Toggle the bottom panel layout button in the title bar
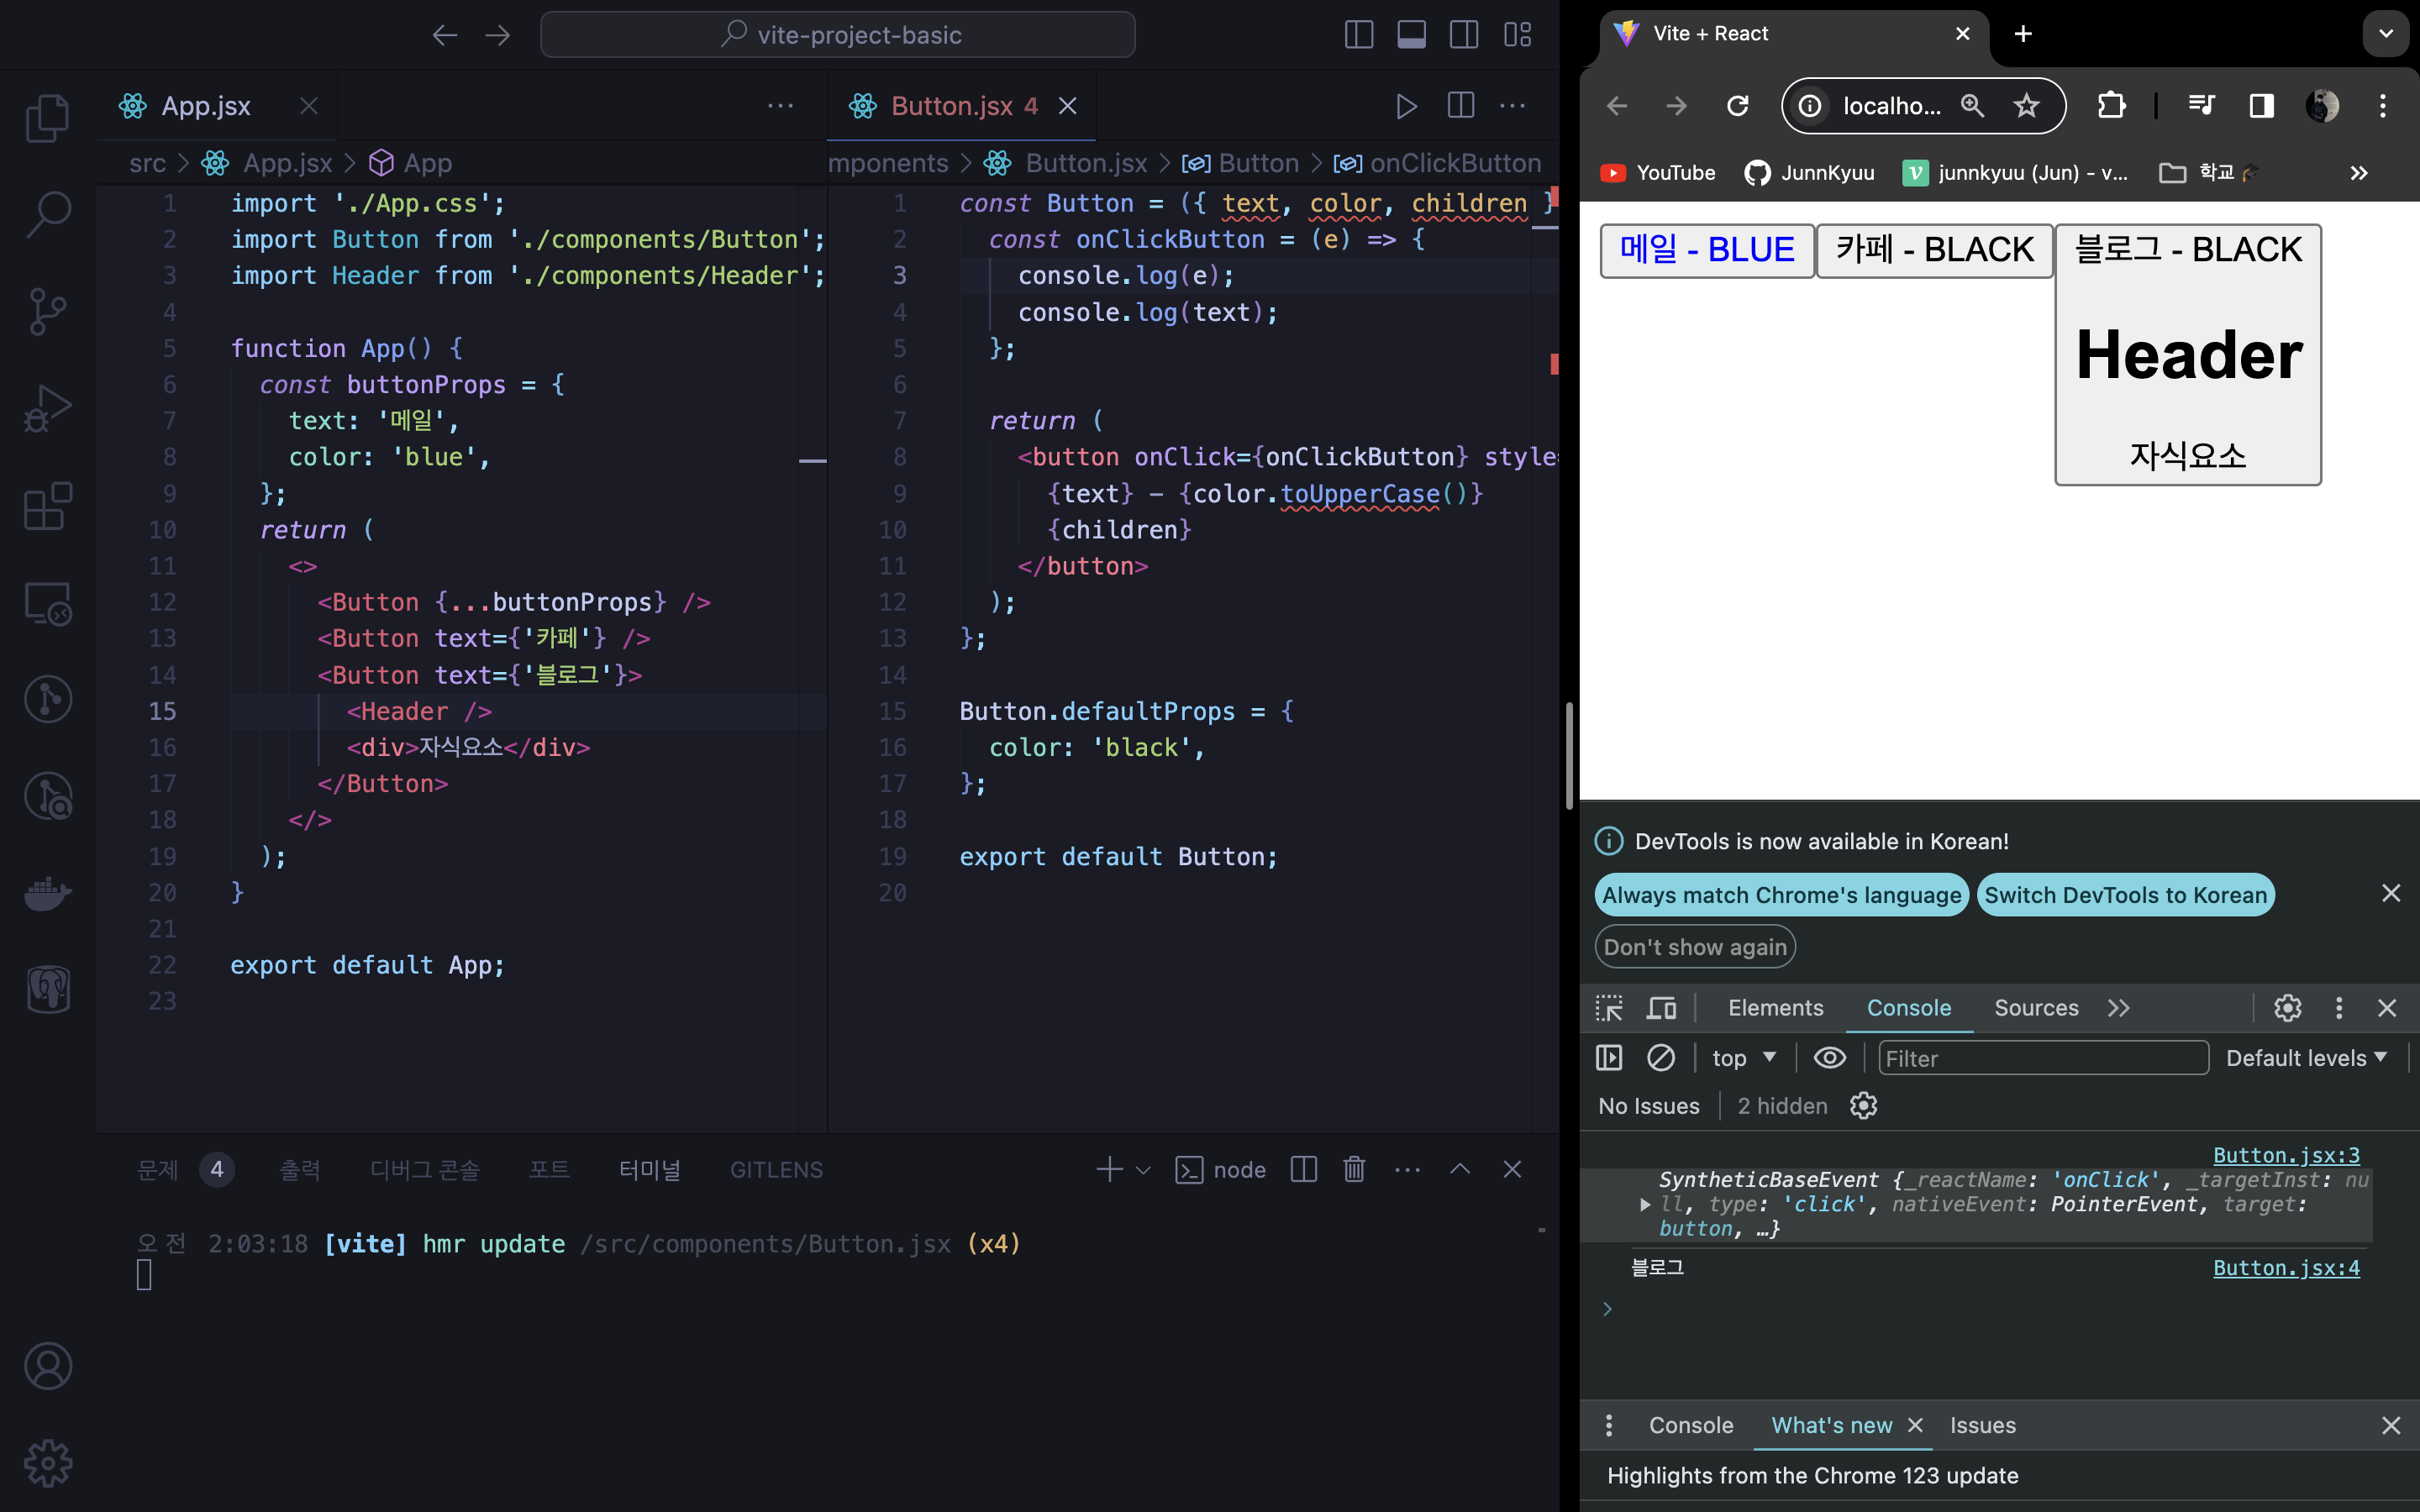 1411,35
